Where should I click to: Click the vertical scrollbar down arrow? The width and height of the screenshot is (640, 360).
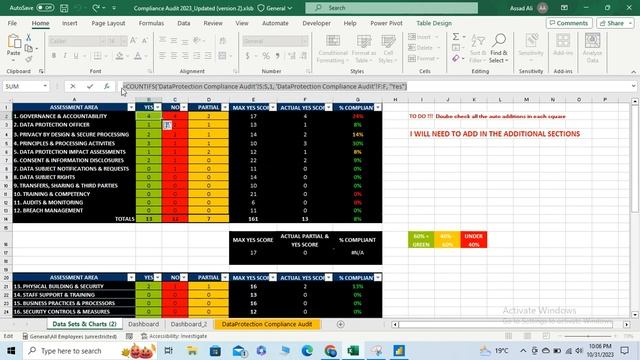tap(635, 314)
